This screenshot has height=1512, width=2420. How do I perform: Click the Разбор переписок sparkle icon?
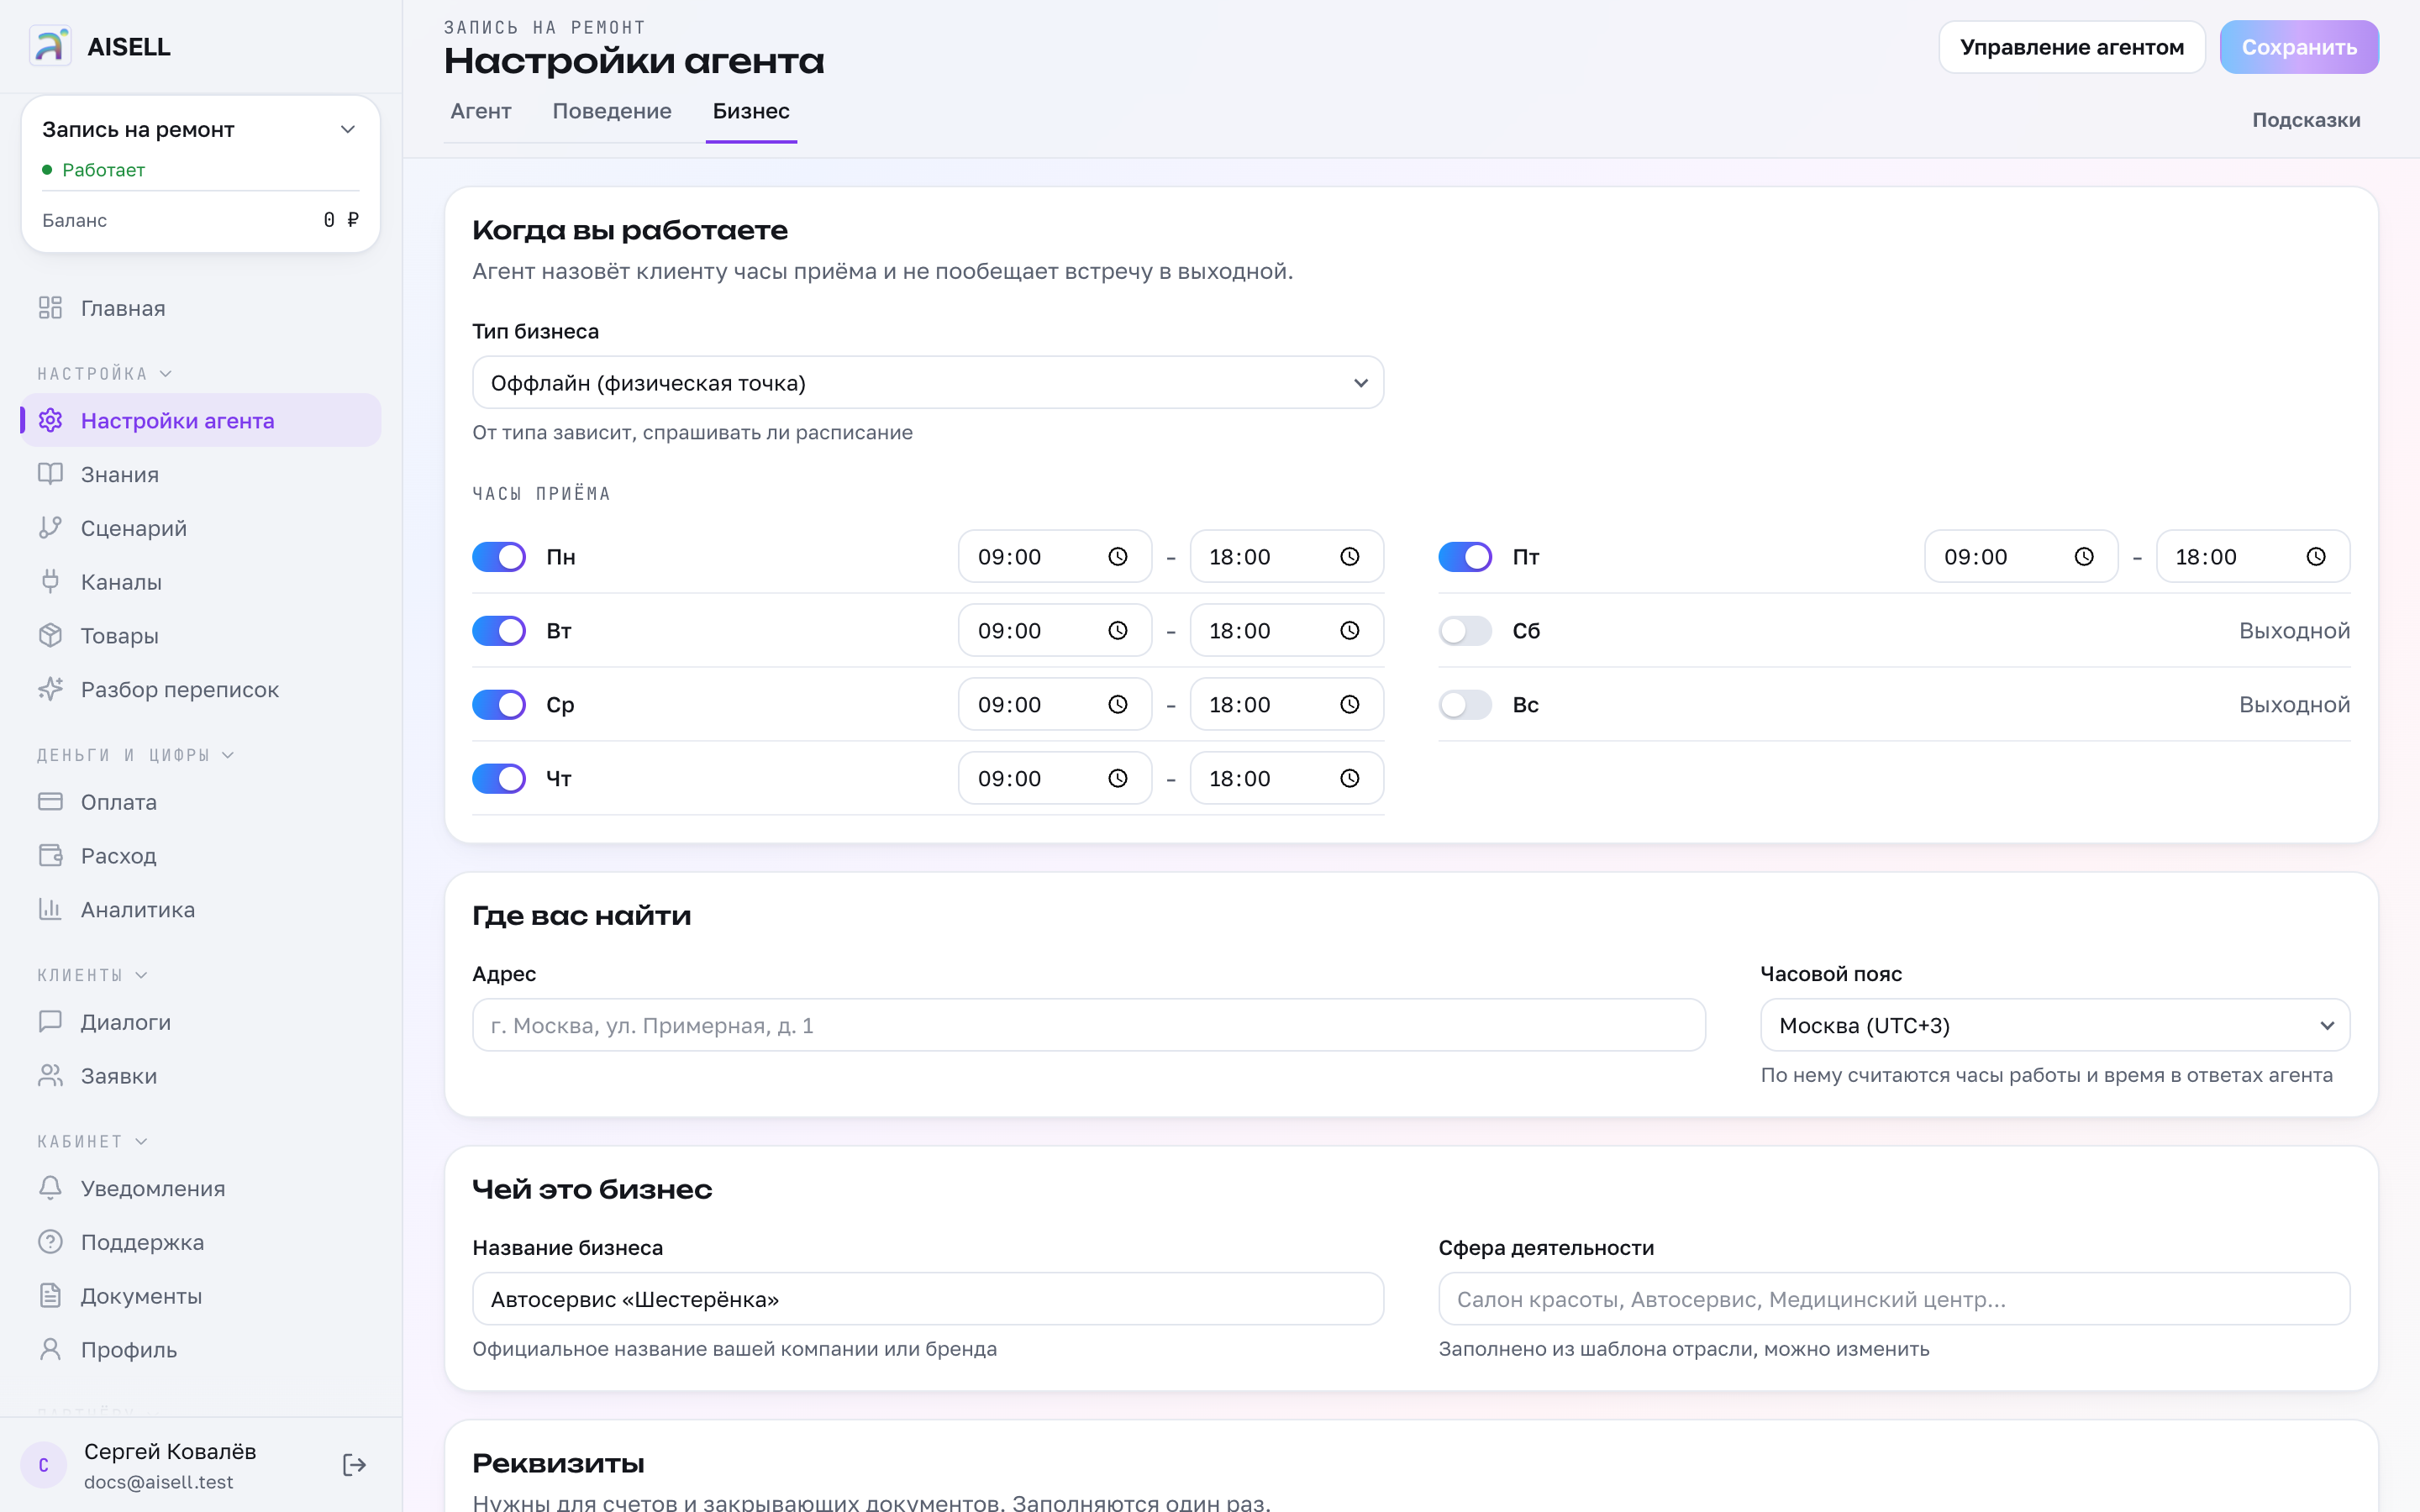pyautogui.click(x=50, y=690)
